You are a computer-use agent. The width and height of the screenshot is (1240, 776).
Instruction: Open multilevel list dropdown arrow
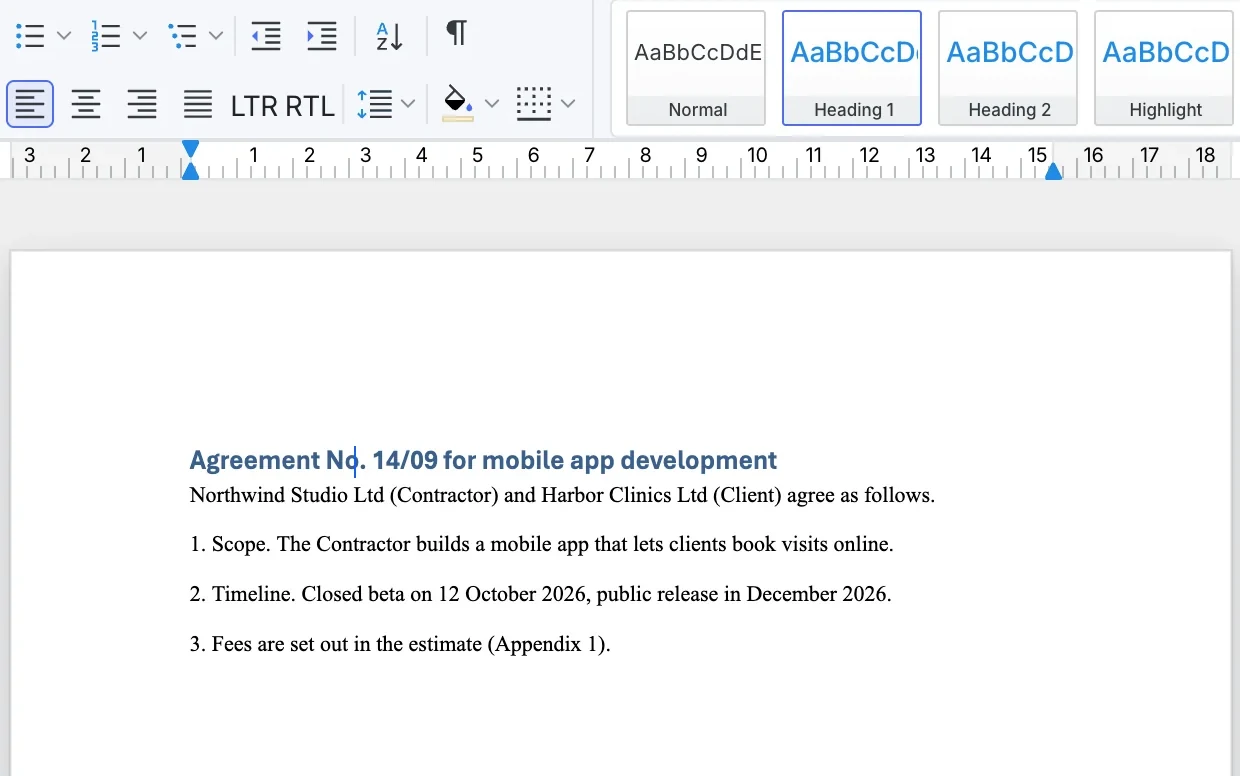pyautogui.click(x=216, y=36)
